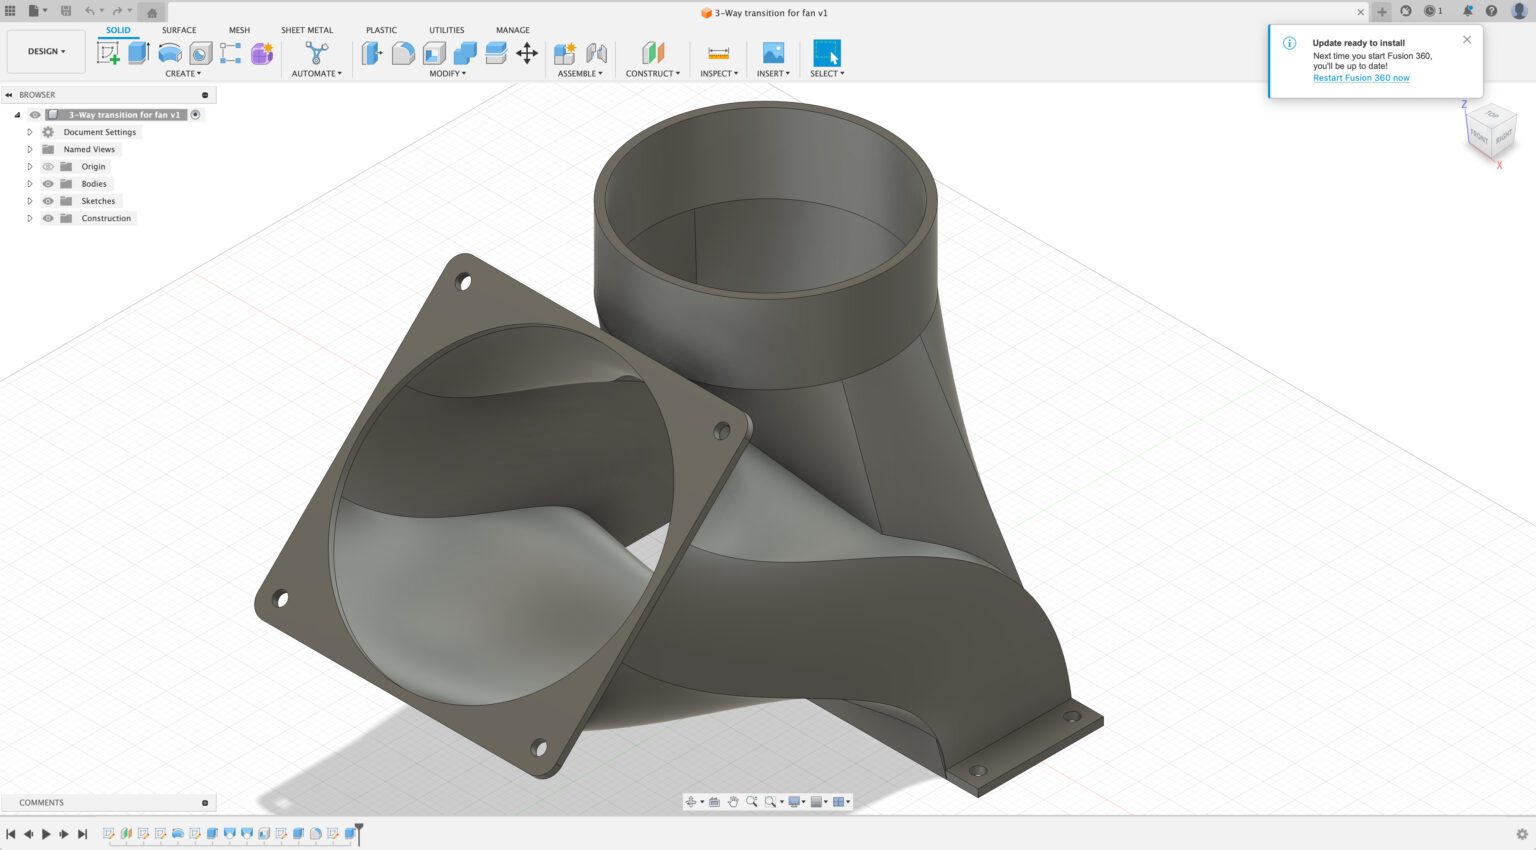
Task: Play the design timeline history
Action: pyautogui.click(x=46, y=833)
